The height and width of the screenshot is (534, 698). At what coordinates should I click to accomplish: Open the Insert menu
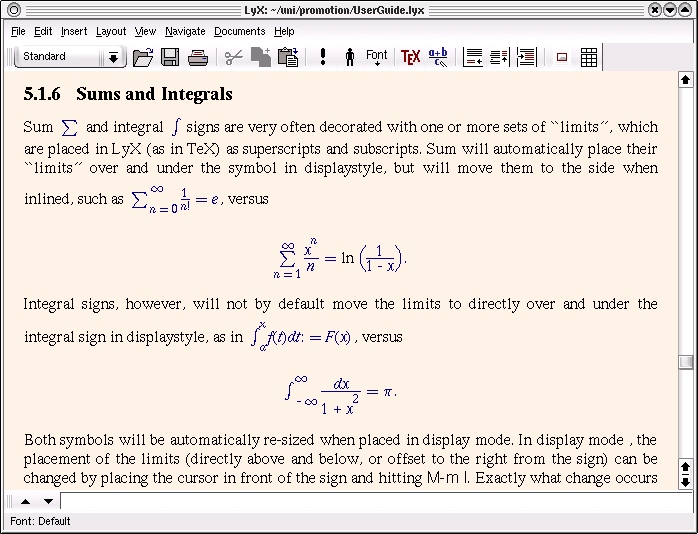click(x=74, y=32)
